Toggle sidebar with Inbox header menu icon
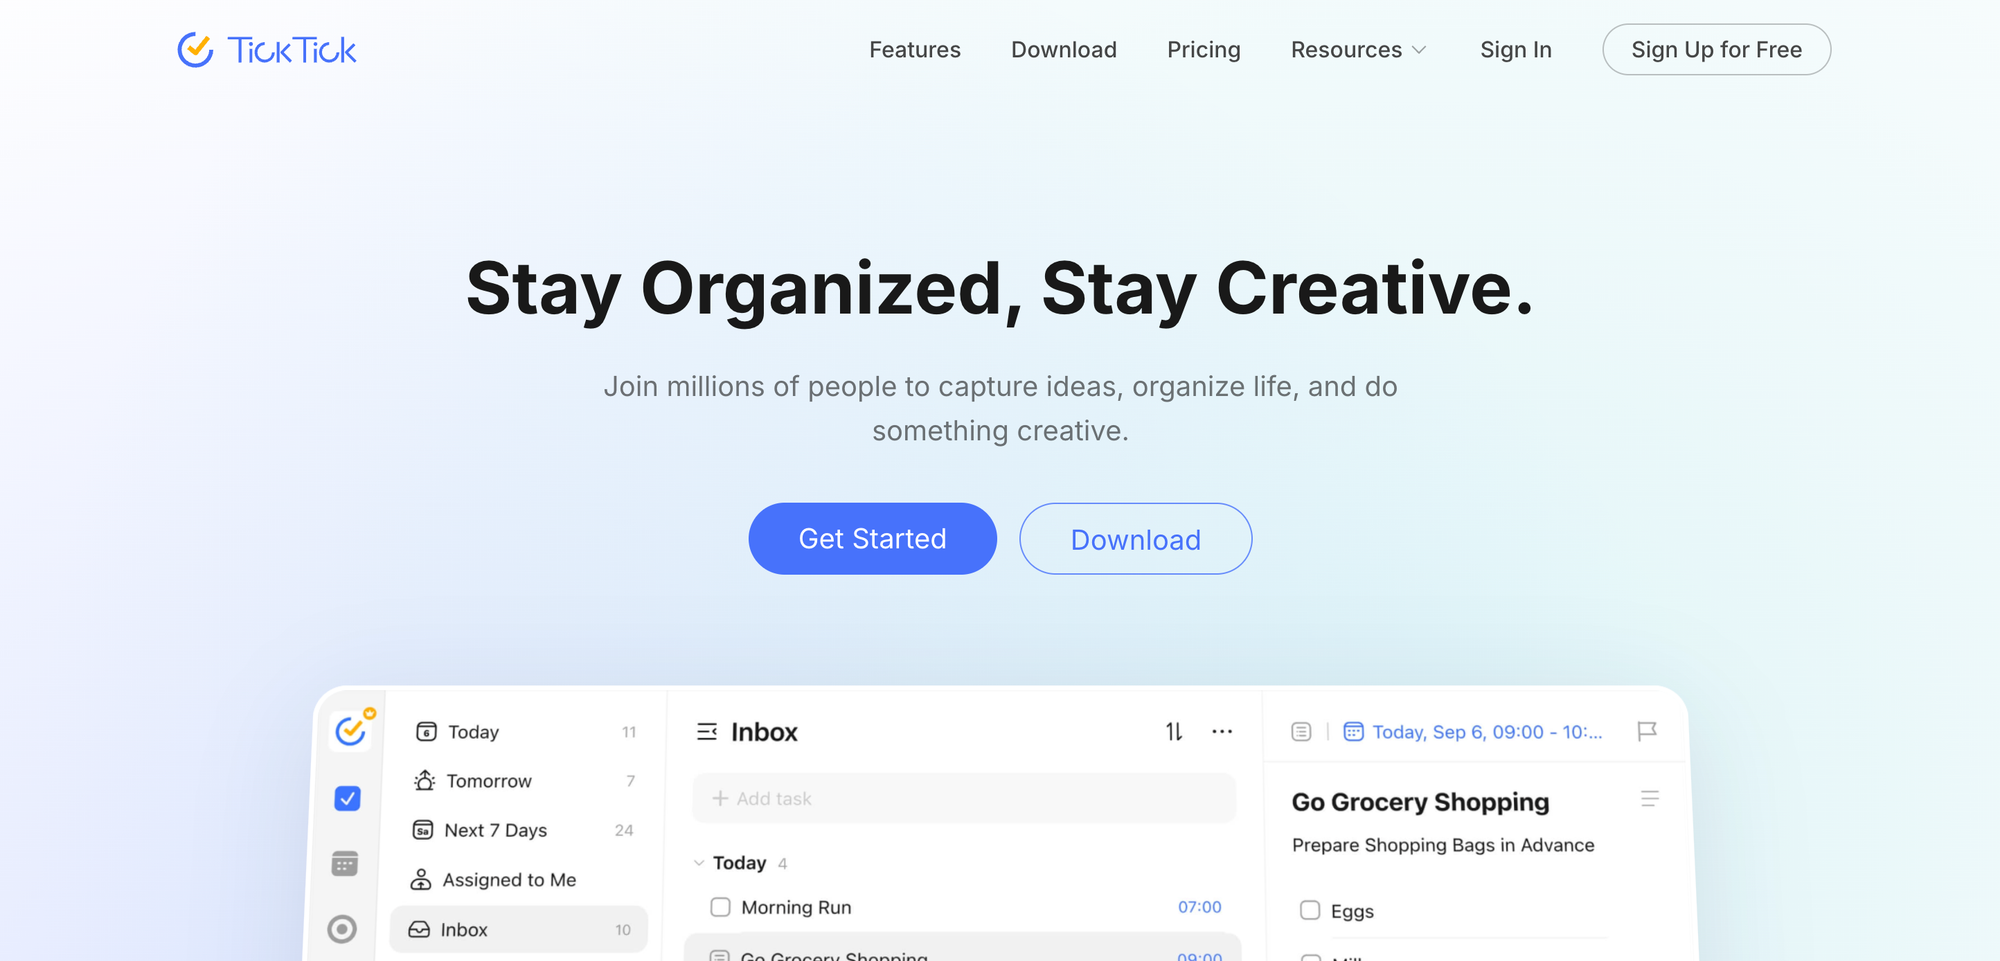The height and width of the screenshot is (961, 2000). (x=707, y=732)
